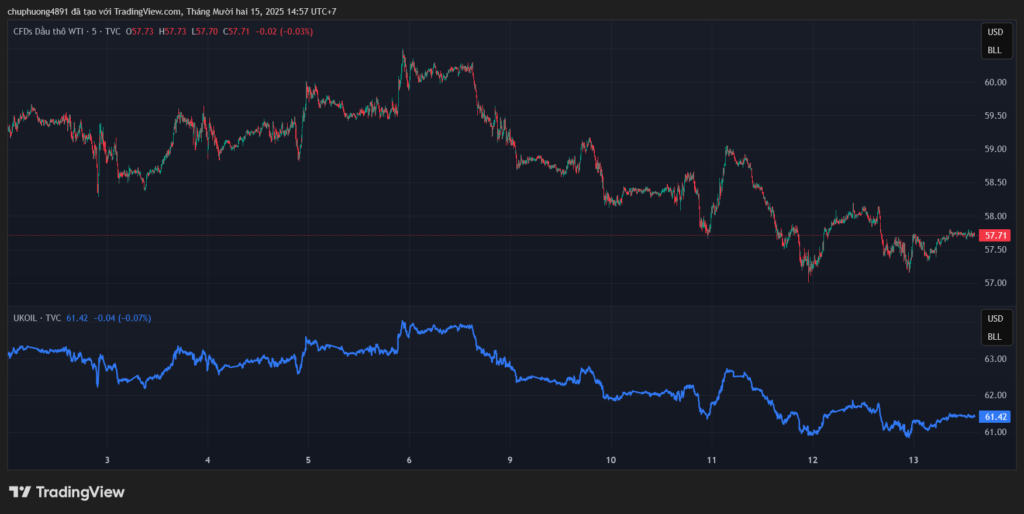Click the 60.00 price axis label
The width and height of the screenshot is (1024, 514).
[995, 82]
